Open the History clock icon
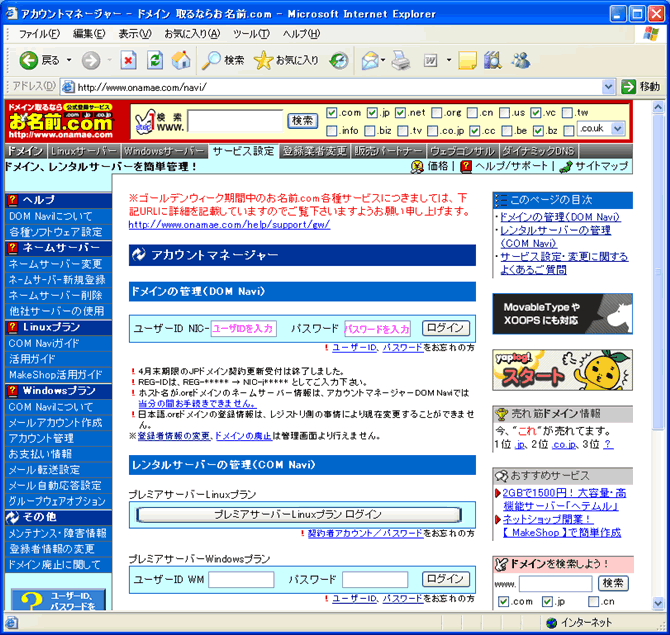The image size is (670, 635). [339, 60]
